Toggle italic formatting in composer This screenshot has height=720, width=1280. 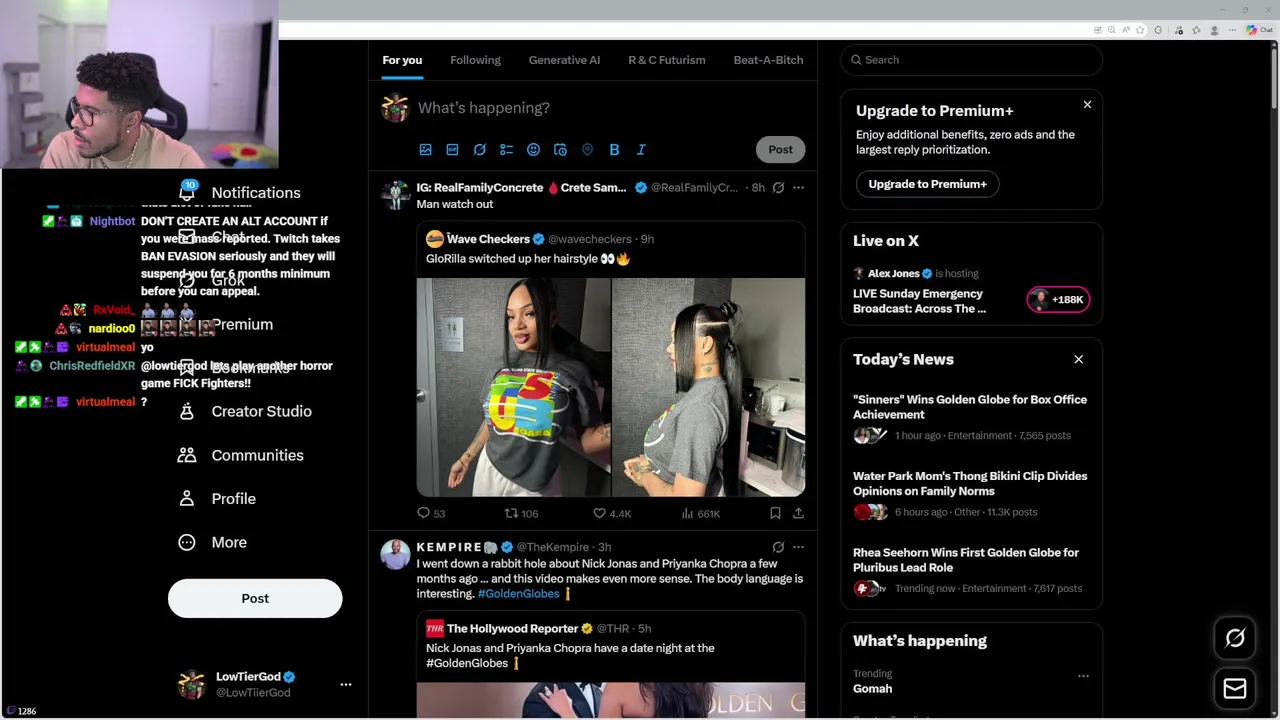coord(641,150)
